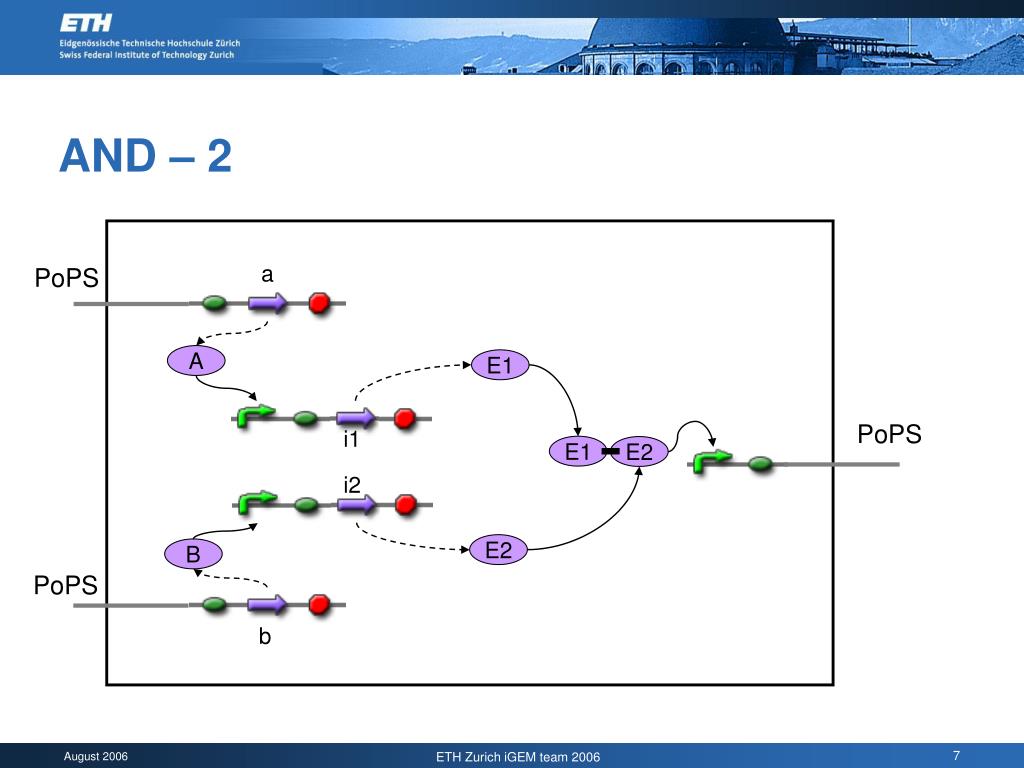Click the green RBS oval before gene a
This screenshot has height=768, width=1024.
[x=215, y=303]
